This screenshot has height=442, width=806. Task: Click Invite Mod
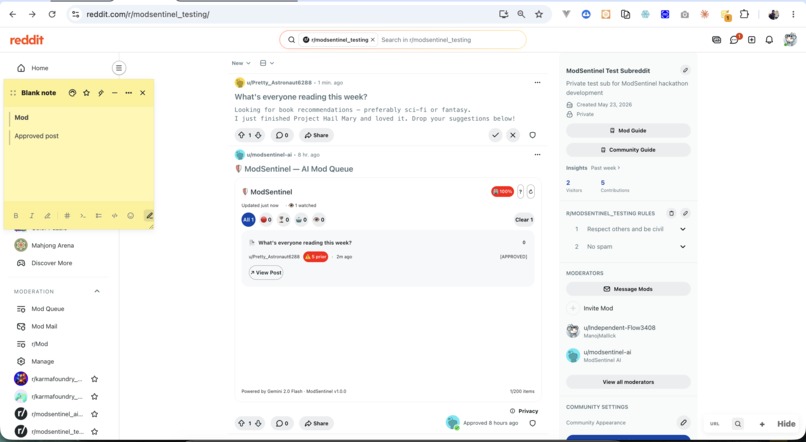[598, 308]
